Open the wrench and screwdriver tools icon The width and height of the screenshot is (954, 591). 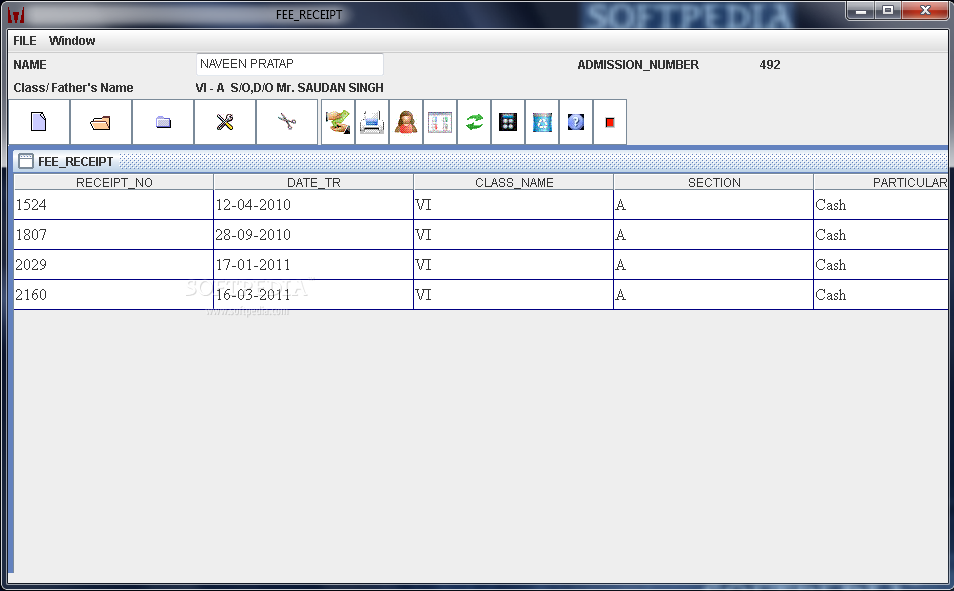point(225,122)
